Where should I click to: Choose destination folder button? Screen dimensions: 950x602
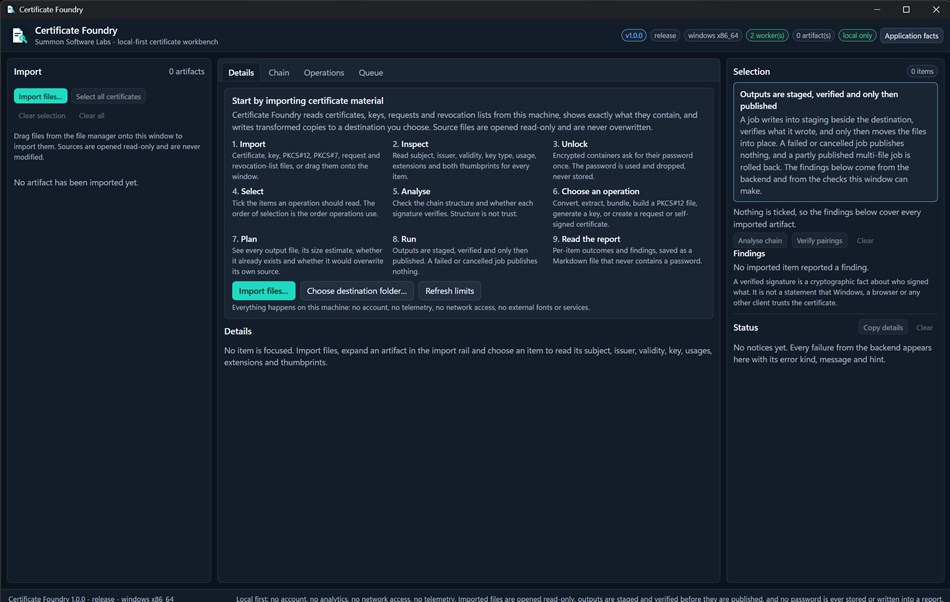coord(357,291)
